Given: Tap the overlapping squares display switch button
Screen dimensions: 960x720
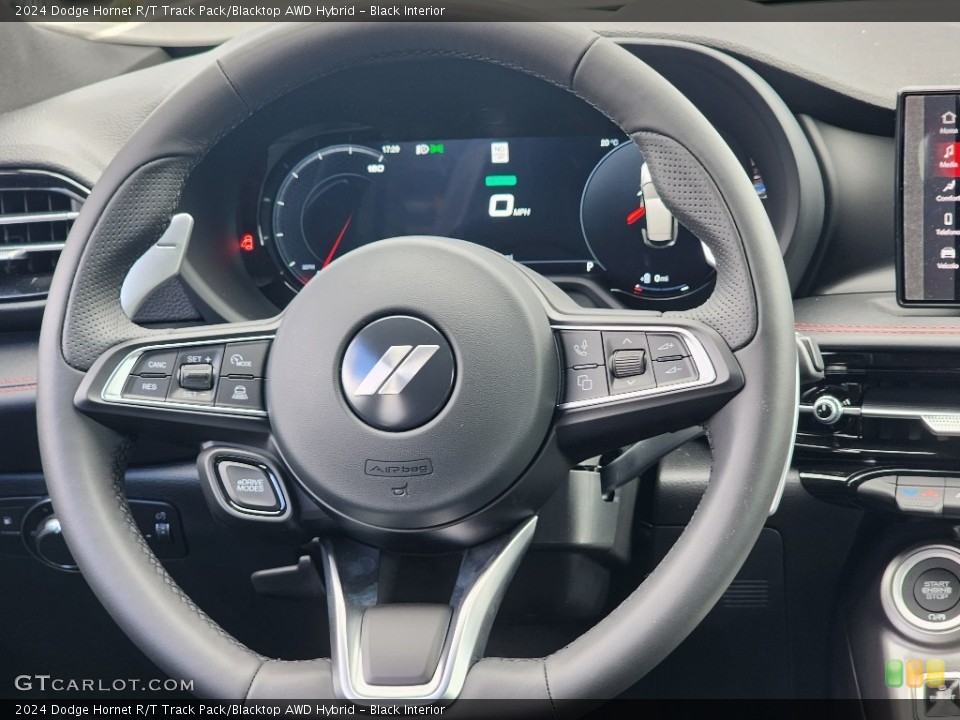Looking at the screenshot, I should (584, 383).
